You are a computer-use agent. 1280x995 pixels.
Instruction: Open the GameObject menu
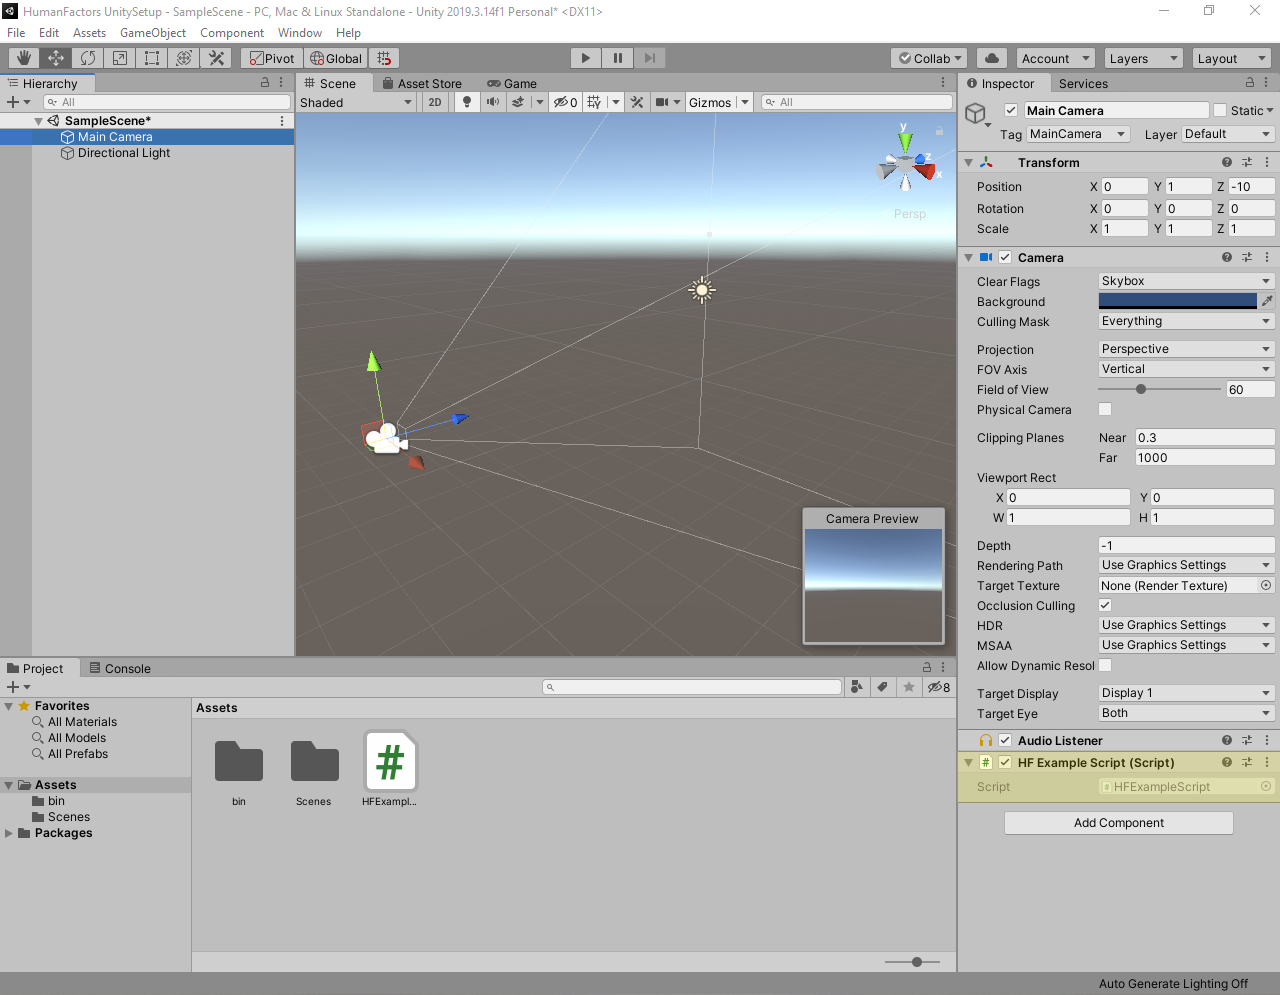tap(153, 33)
